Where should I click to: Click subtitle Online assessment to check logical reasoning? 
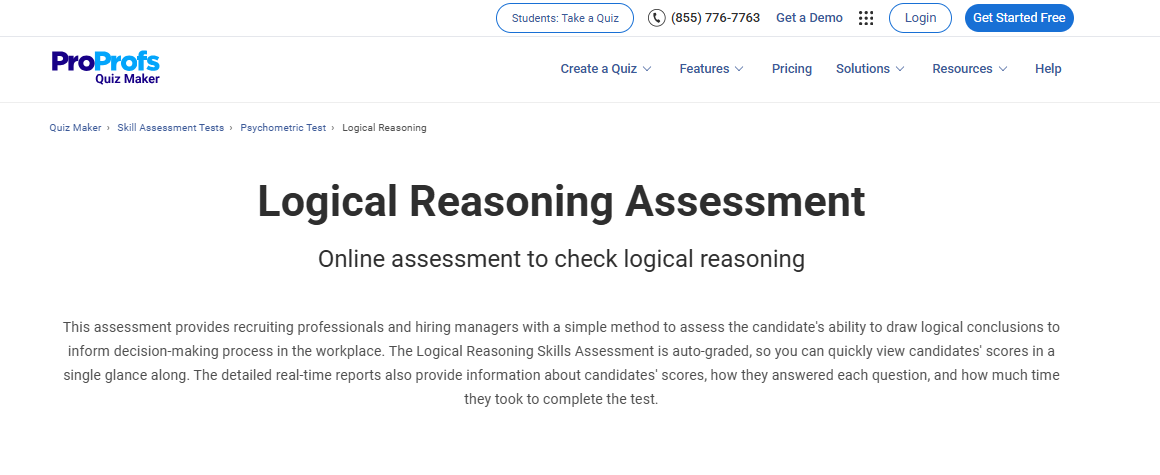pyautogui.click(x=562, y=259)
